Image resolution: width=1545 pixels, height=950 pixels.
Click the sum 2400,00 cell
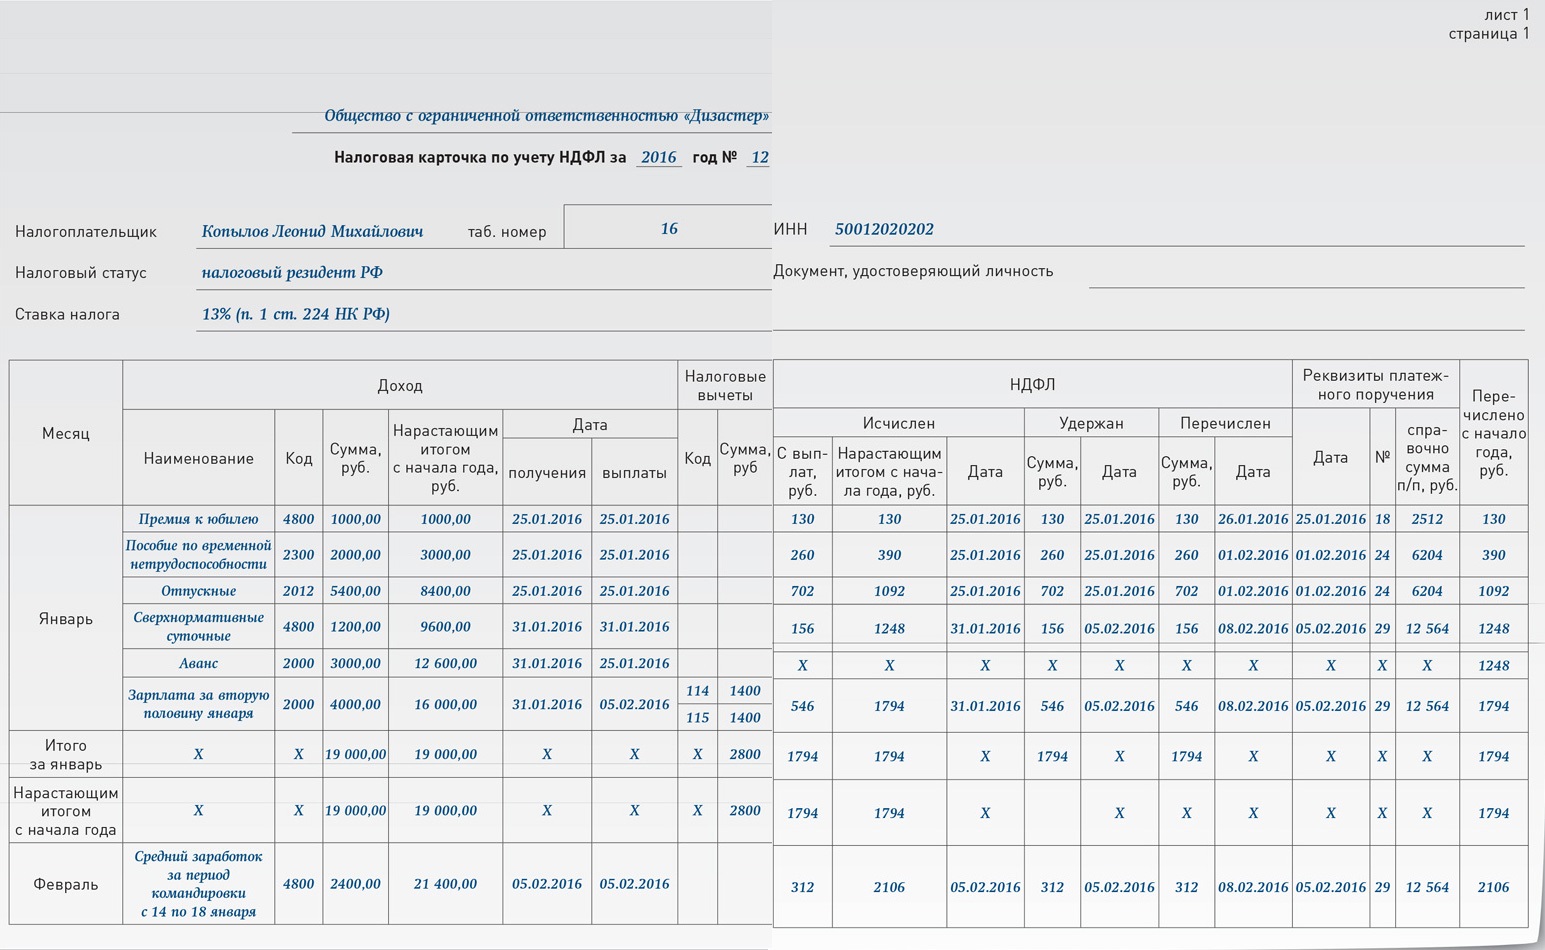355,884
